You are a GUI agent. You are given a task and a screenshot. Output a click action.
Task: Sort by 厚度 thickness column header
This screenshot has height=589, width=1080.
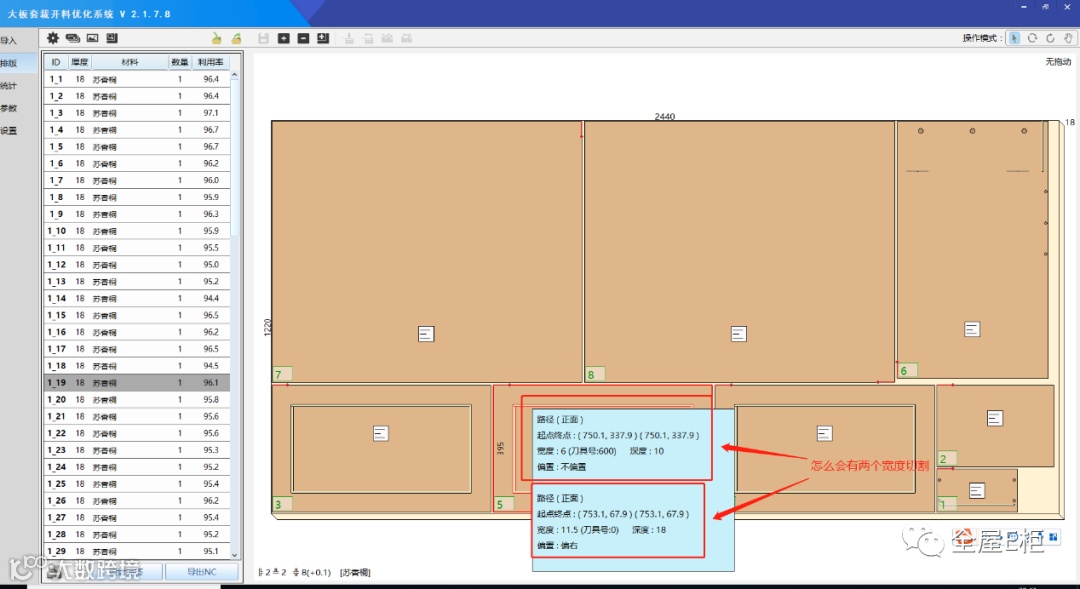(x=80, y=62)
